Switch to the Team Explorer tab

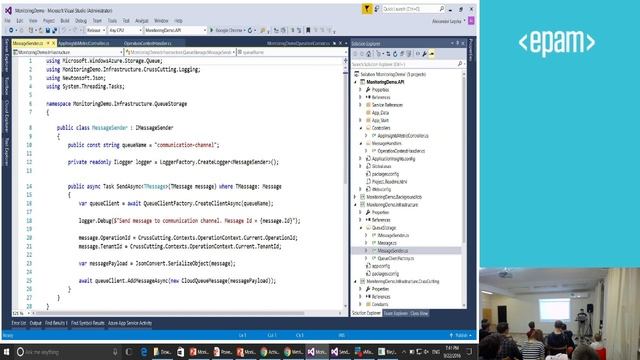[395, 313]
